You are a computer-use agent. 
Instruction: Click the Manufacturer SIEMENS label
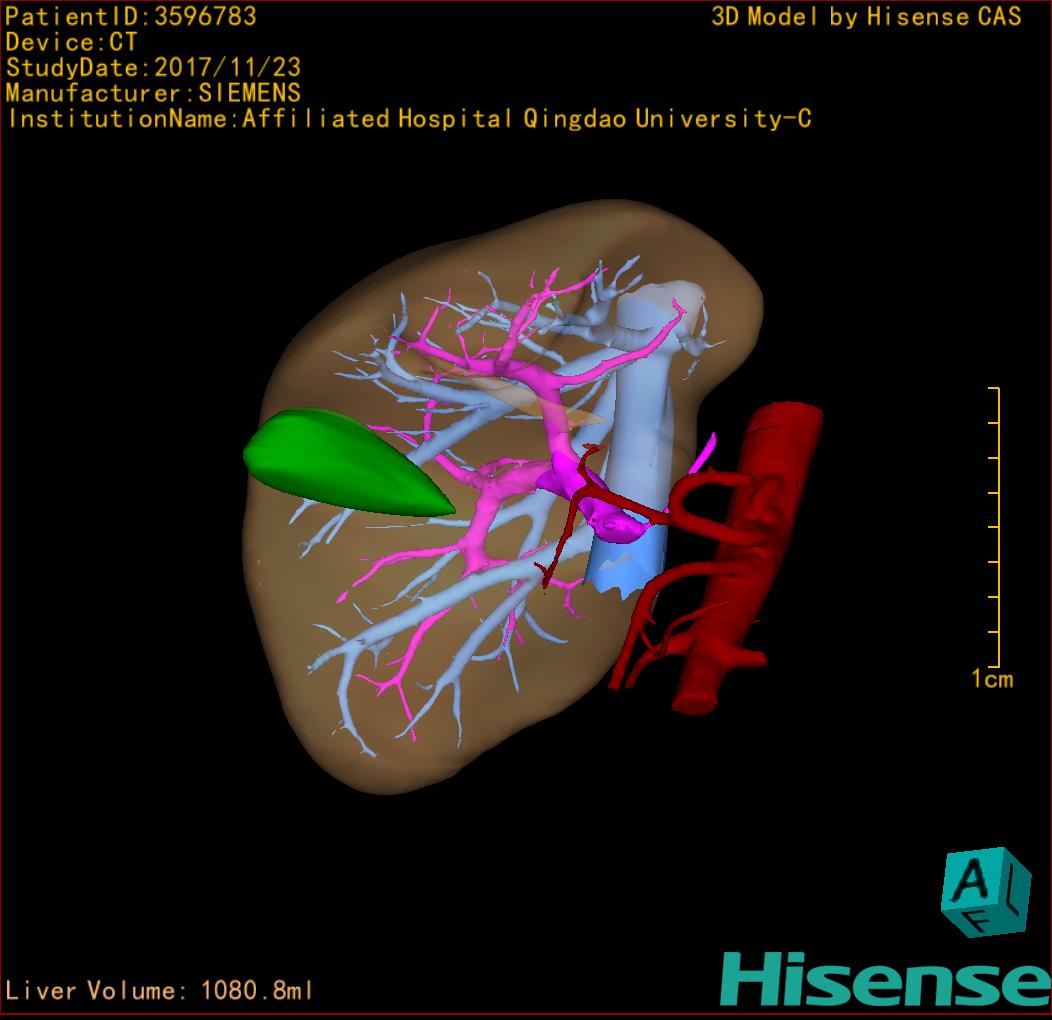[x=153, y=93]
